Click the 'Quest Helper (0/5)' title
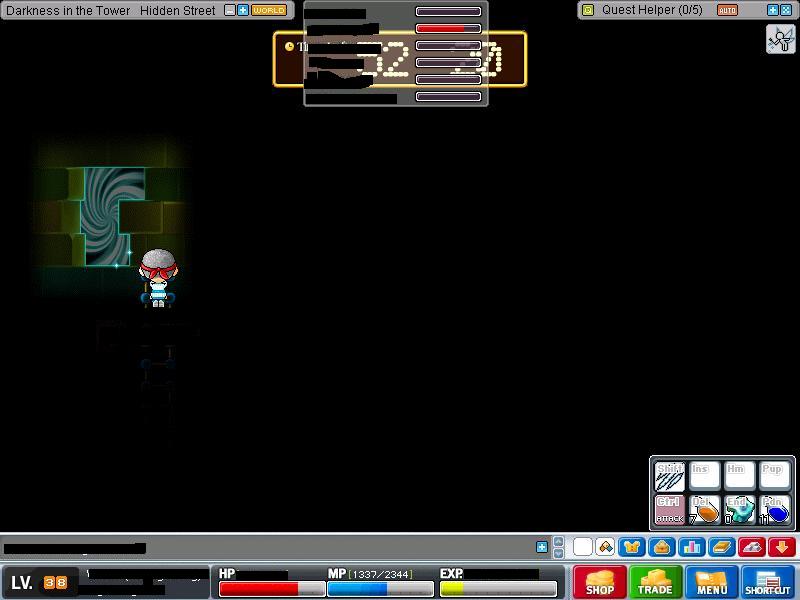 pos(652,10)
